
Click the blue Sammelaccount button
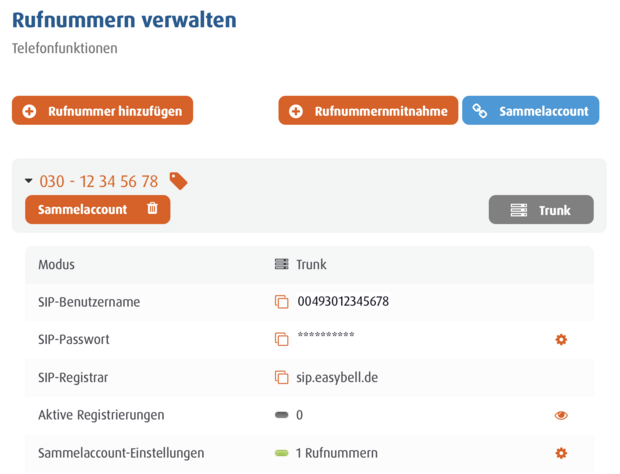(x=530, y=111)
